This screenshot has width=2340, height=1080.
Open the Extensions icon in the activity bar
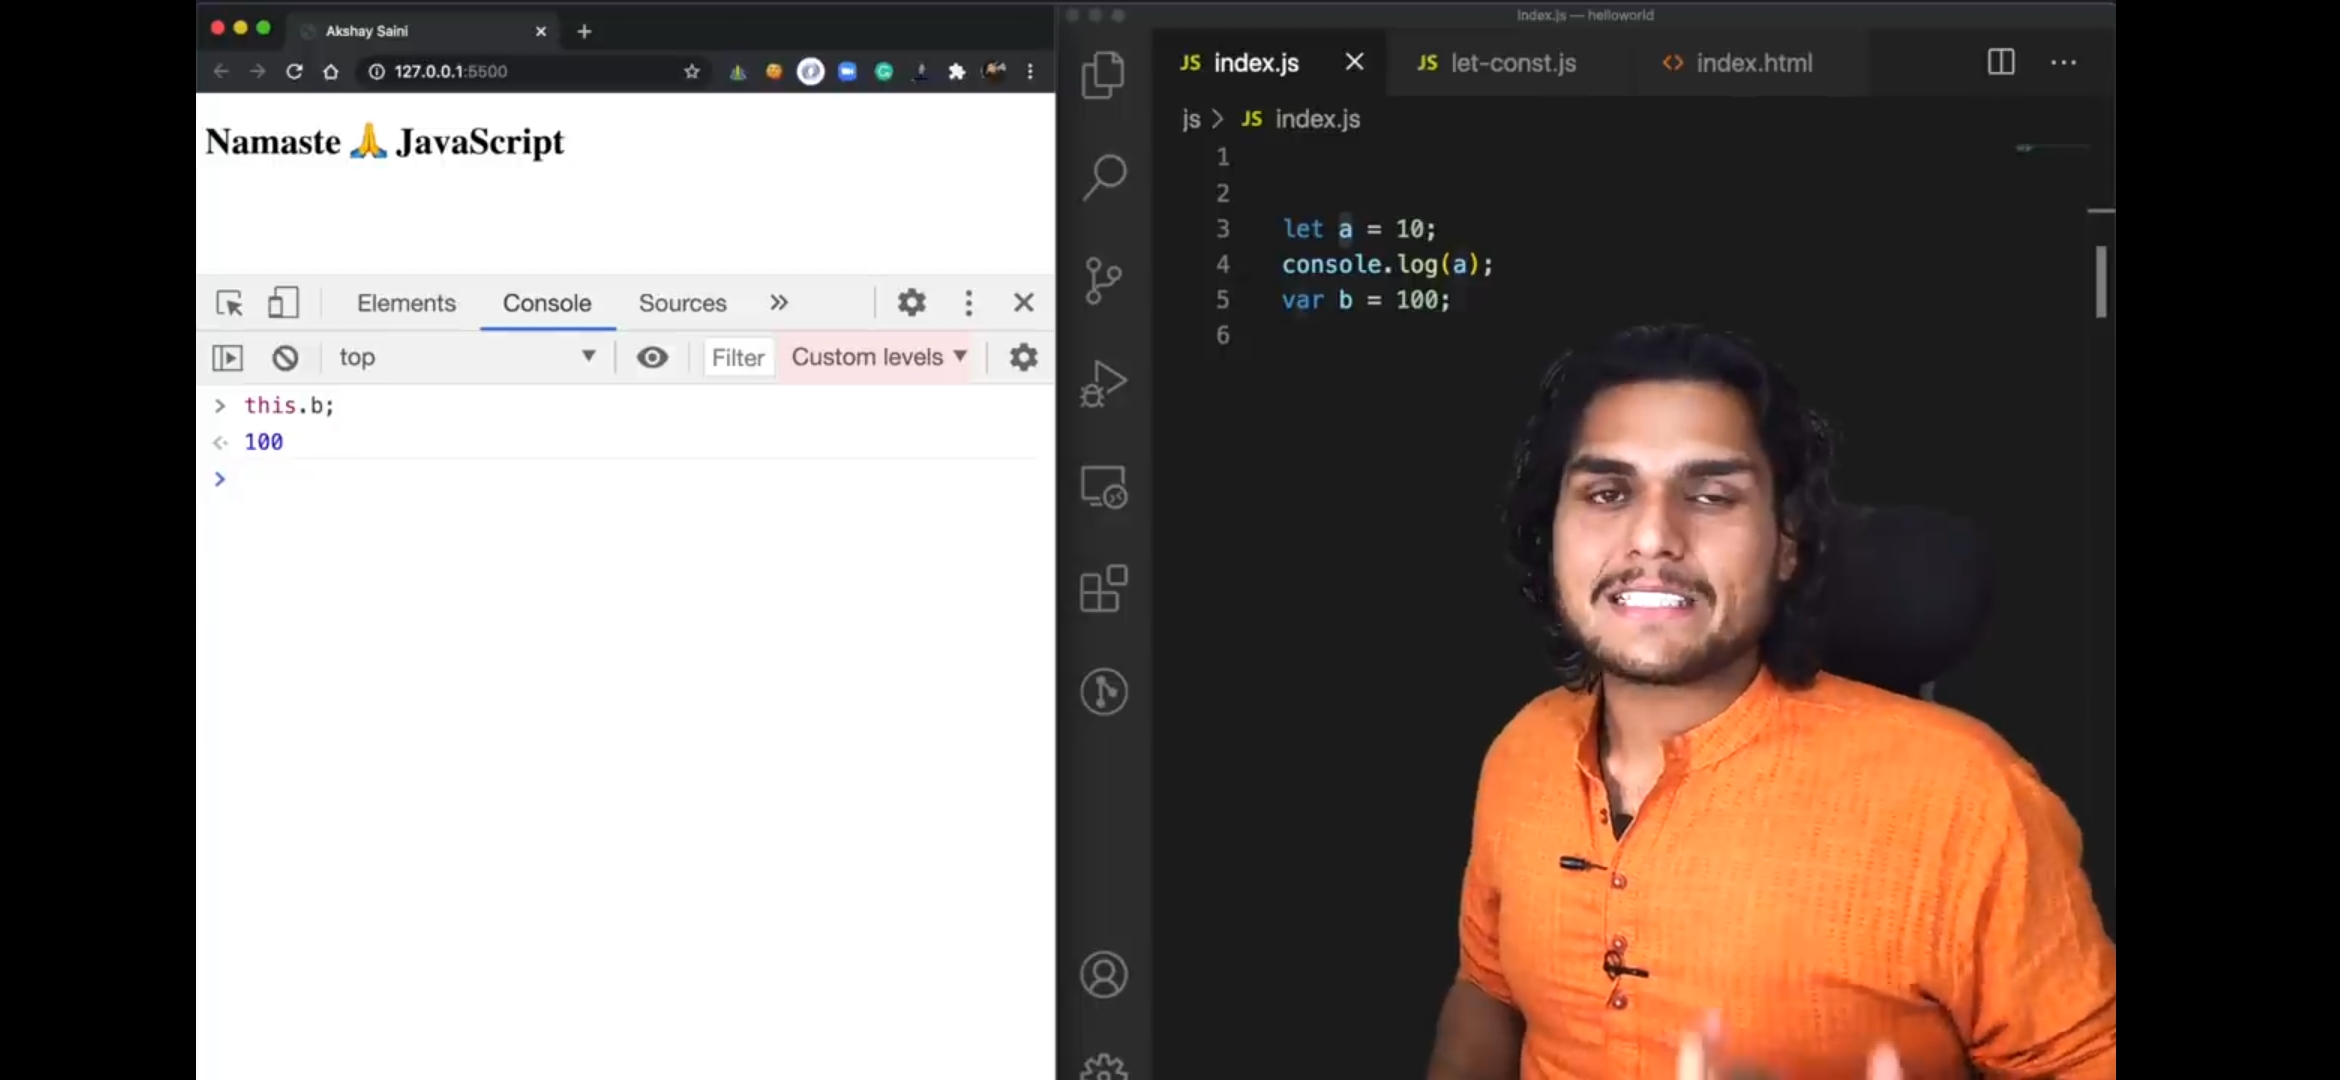pos(1104,588)
